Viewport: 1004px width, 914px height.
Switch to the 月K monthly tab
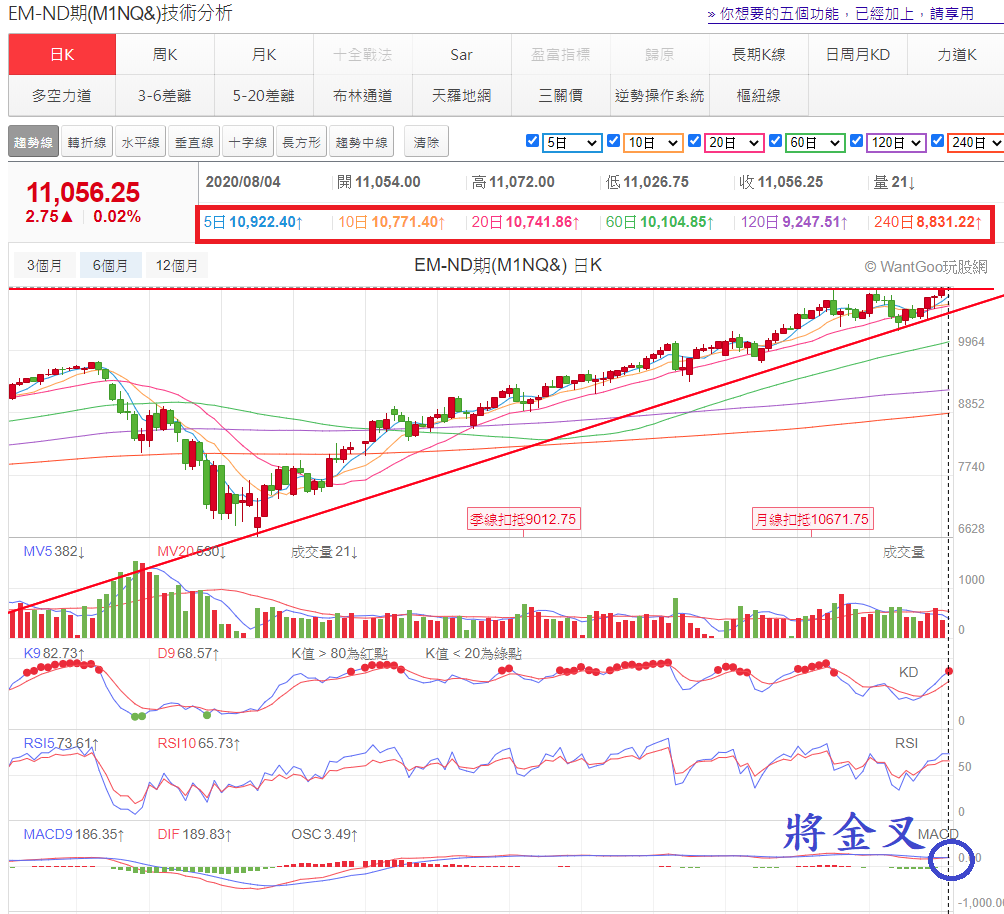tap(264, 54)
